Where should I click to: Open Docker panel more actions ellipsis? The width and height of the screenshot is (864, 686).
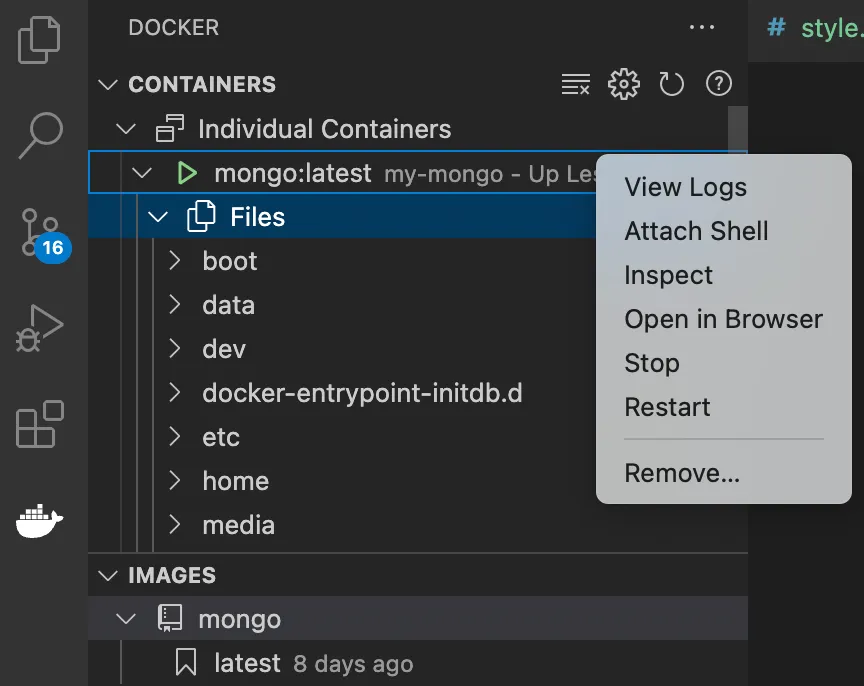click(x=702, y=27)
